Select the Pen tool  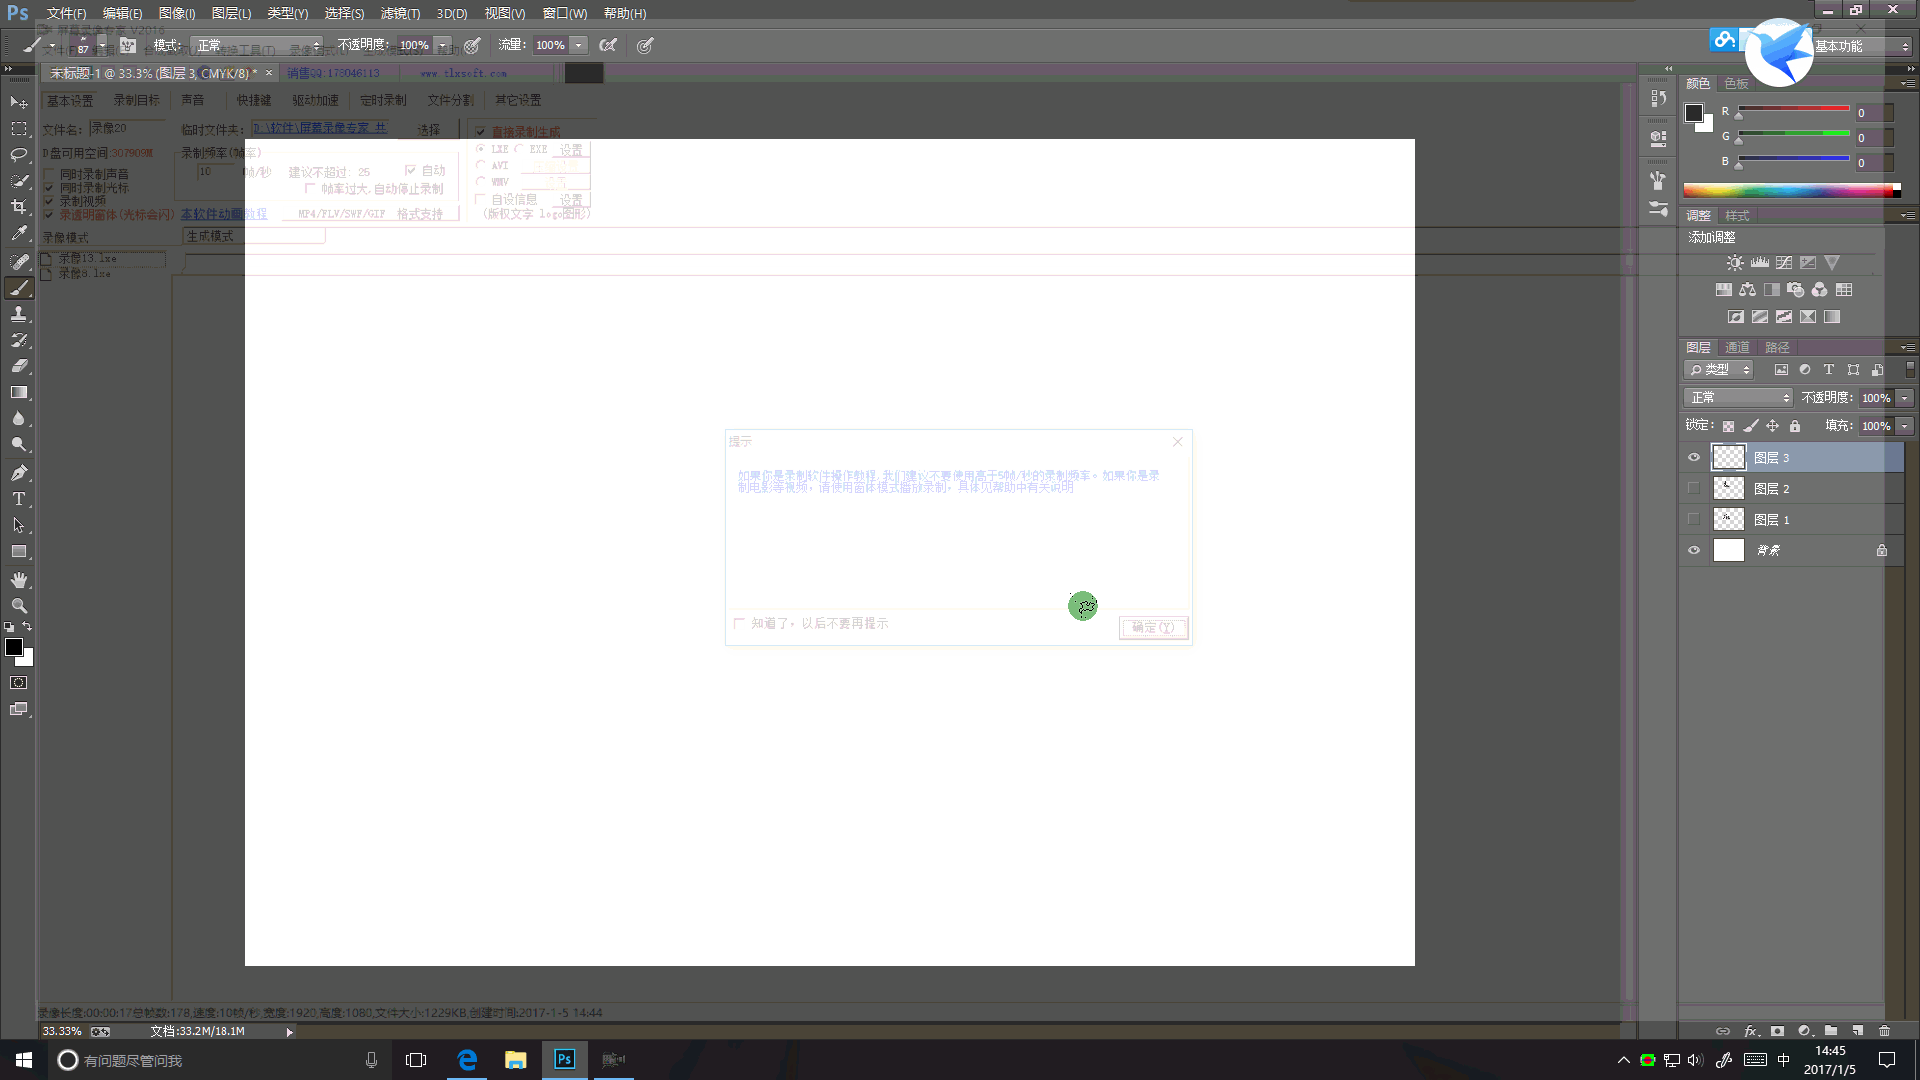click(x=19, y=472)
